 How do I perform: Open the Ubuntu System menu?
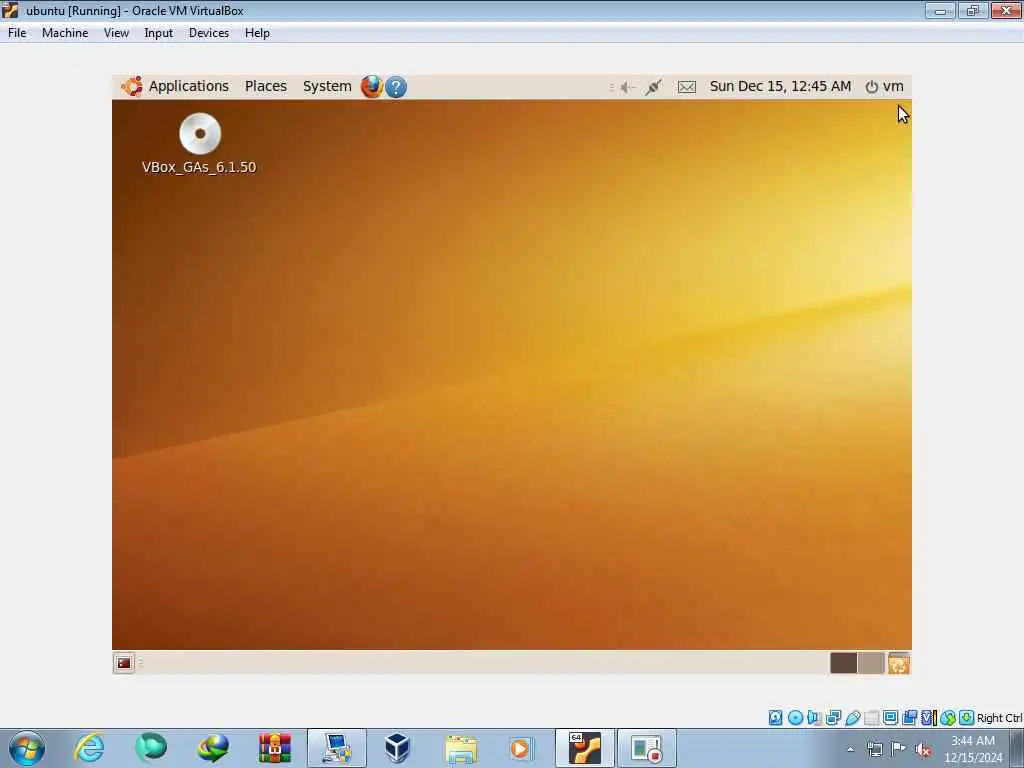(x=327, y=86)
